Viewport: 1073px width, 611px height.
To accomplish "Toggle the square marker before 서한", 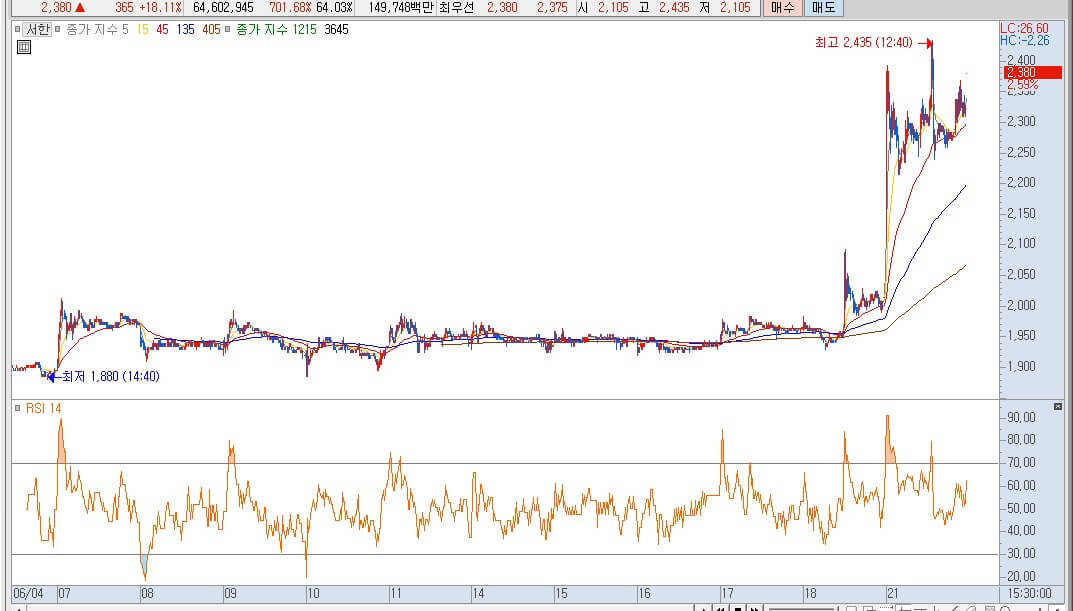I will pos(18,29).
